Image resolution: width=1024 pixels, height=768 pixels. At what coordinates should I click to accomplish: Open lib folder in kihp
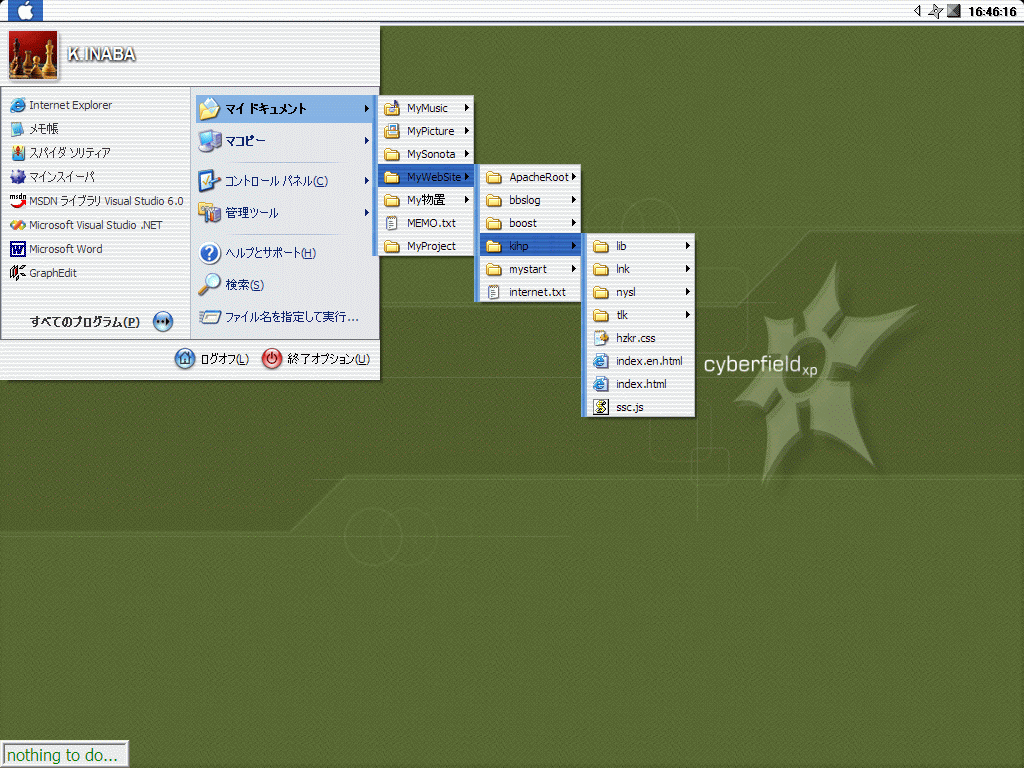point(641,246)
